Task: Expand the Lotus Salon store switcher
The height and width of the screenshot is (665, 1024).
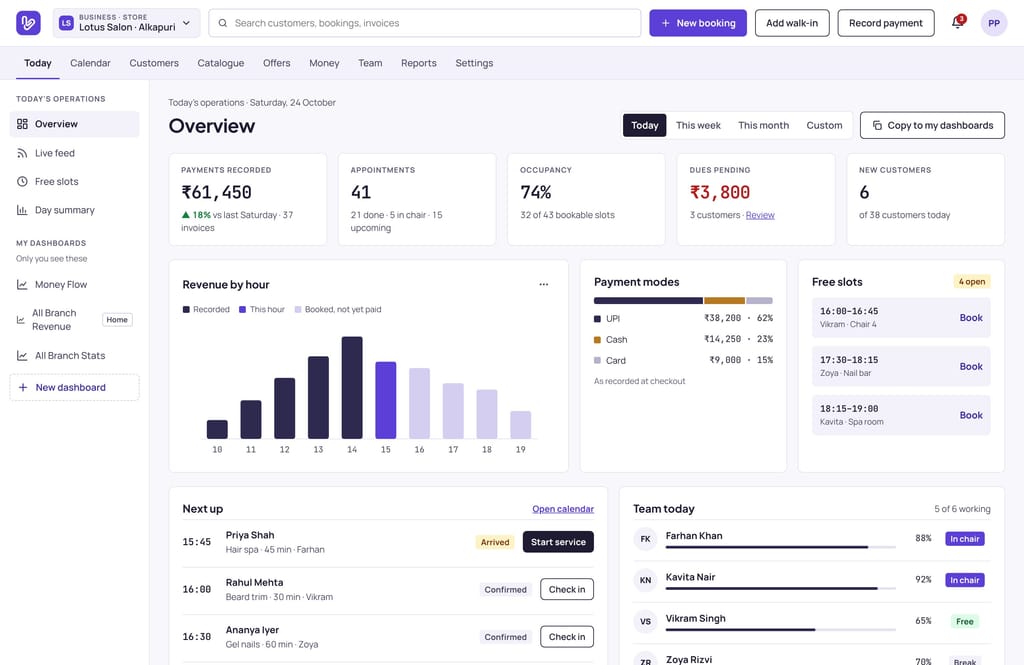Action: coord(126,23)
